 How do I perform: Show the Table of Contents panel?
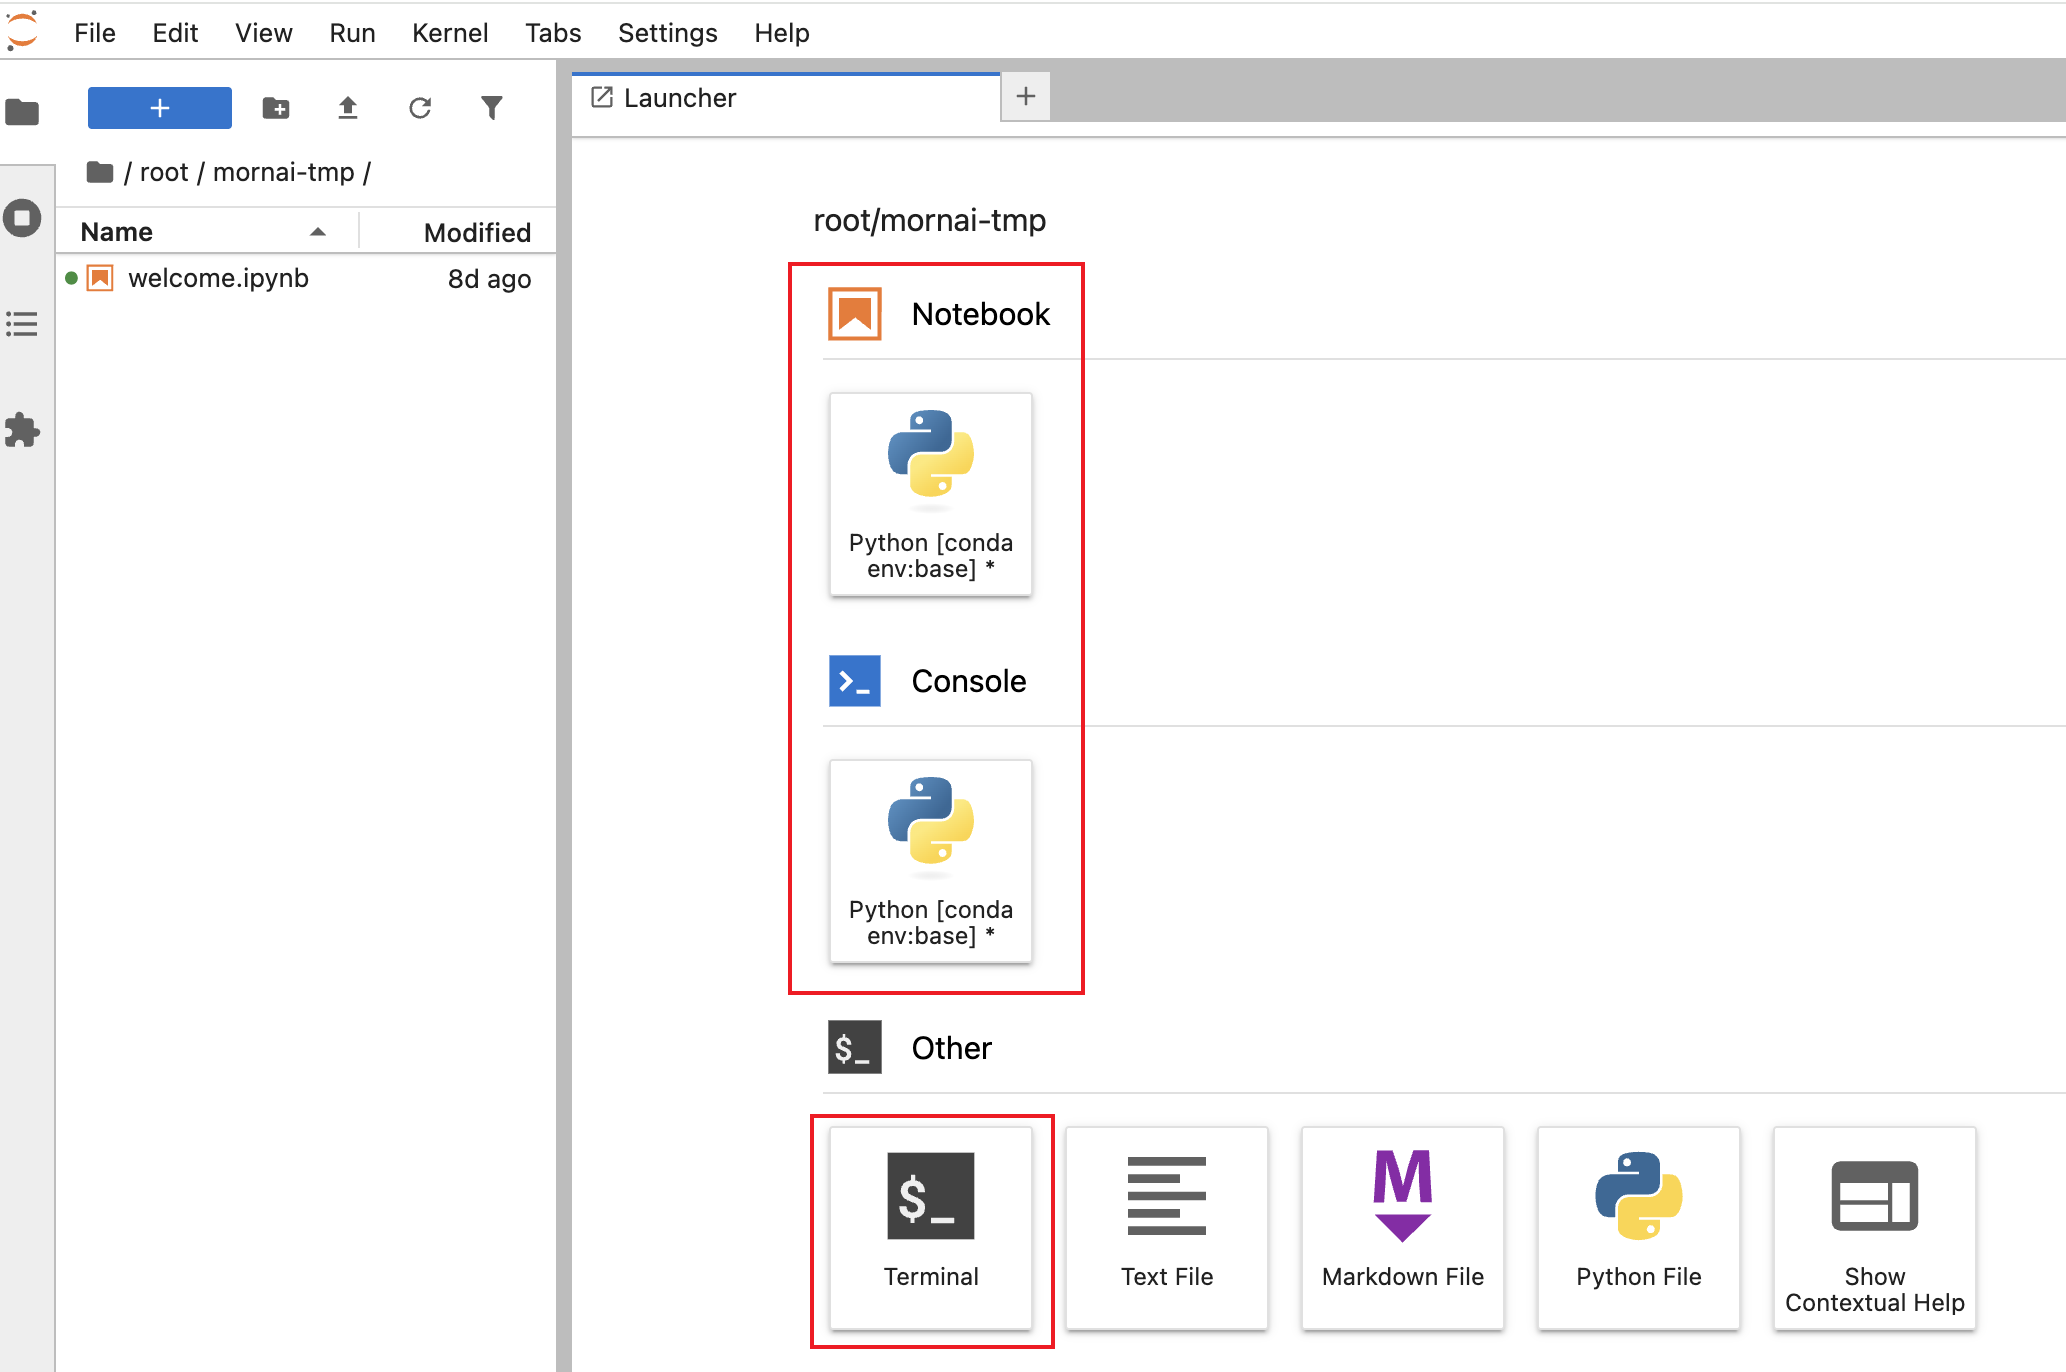[22, 324]
